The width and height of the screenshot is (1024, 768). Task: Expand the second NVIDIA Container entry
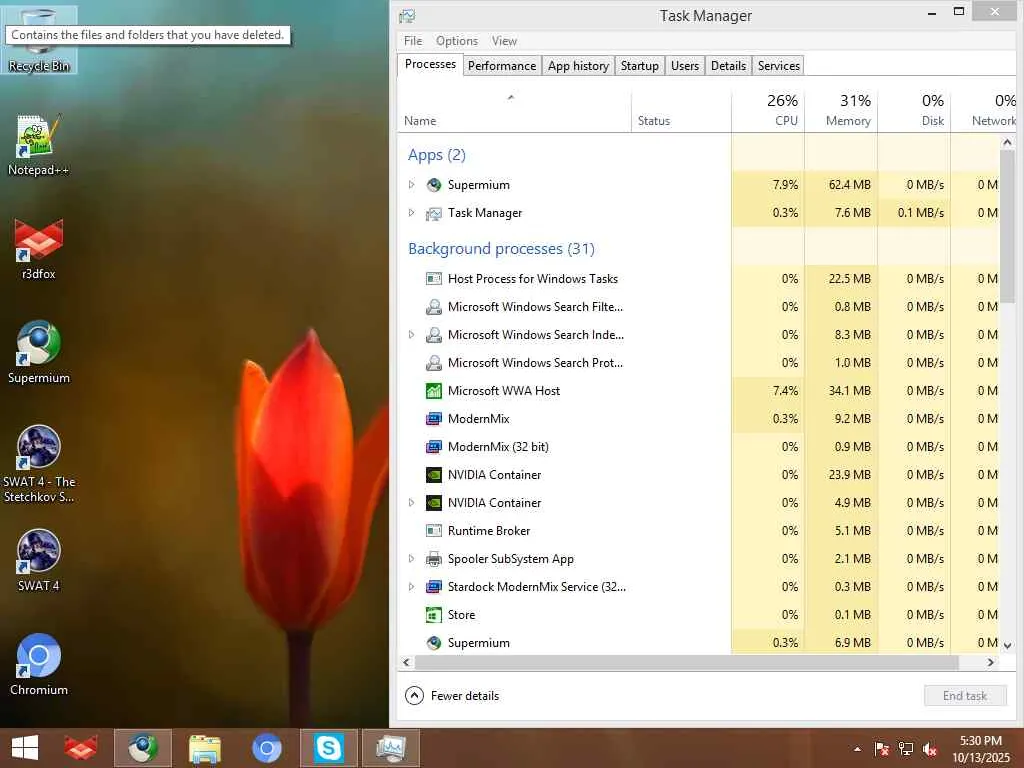click(x=411, y=503)
